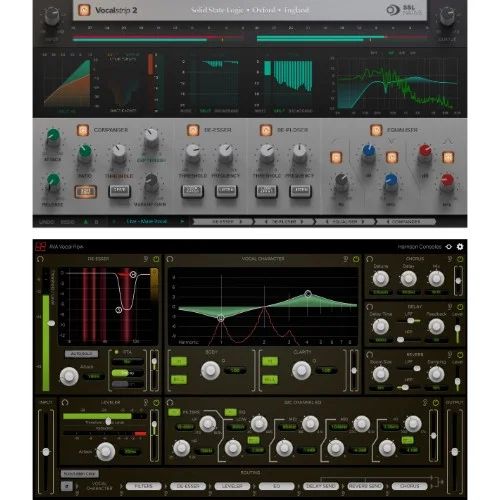Click the Compander Attack green knob

click(x=53, y=136)
